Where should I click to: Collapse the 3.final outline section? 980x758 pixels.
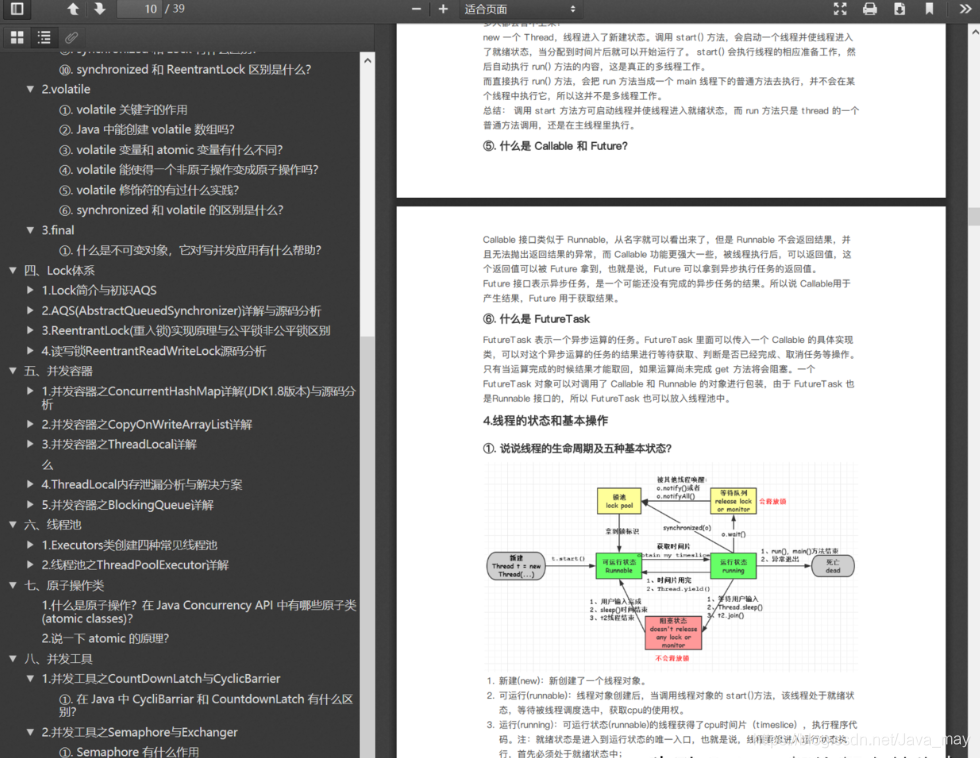pos(30,230)
